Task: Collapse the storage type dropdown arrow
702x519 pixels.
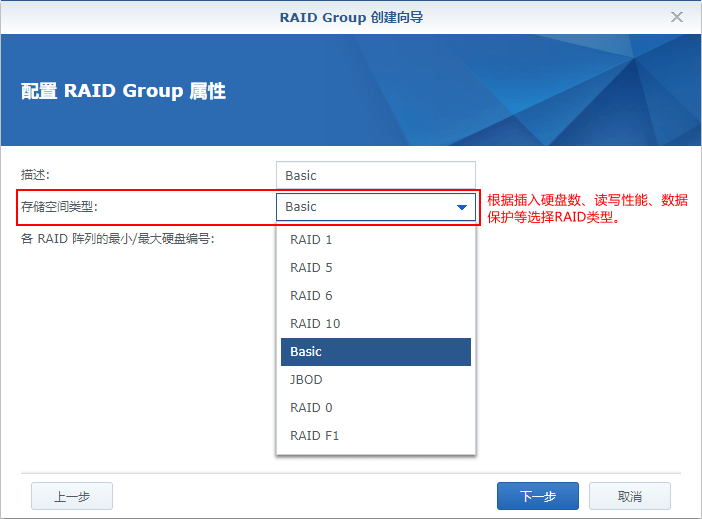Action: [x=462, y=207]
